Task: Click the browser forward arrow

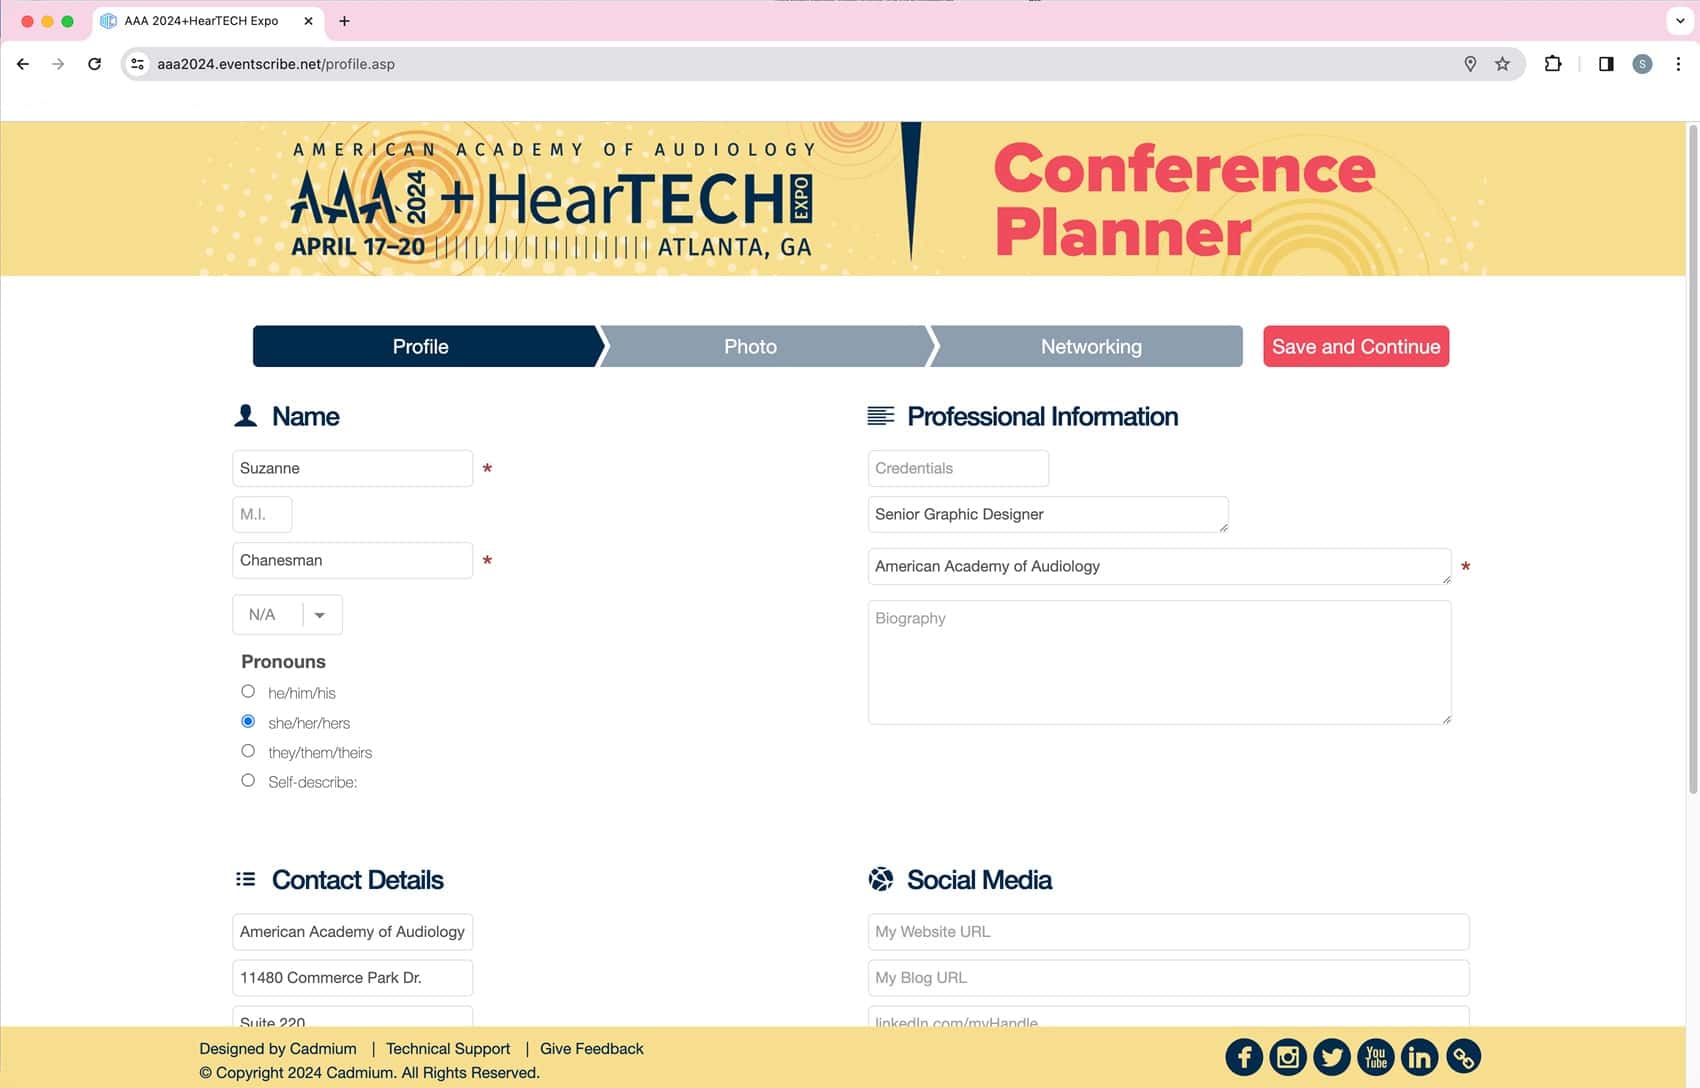Action: point(58,64)
